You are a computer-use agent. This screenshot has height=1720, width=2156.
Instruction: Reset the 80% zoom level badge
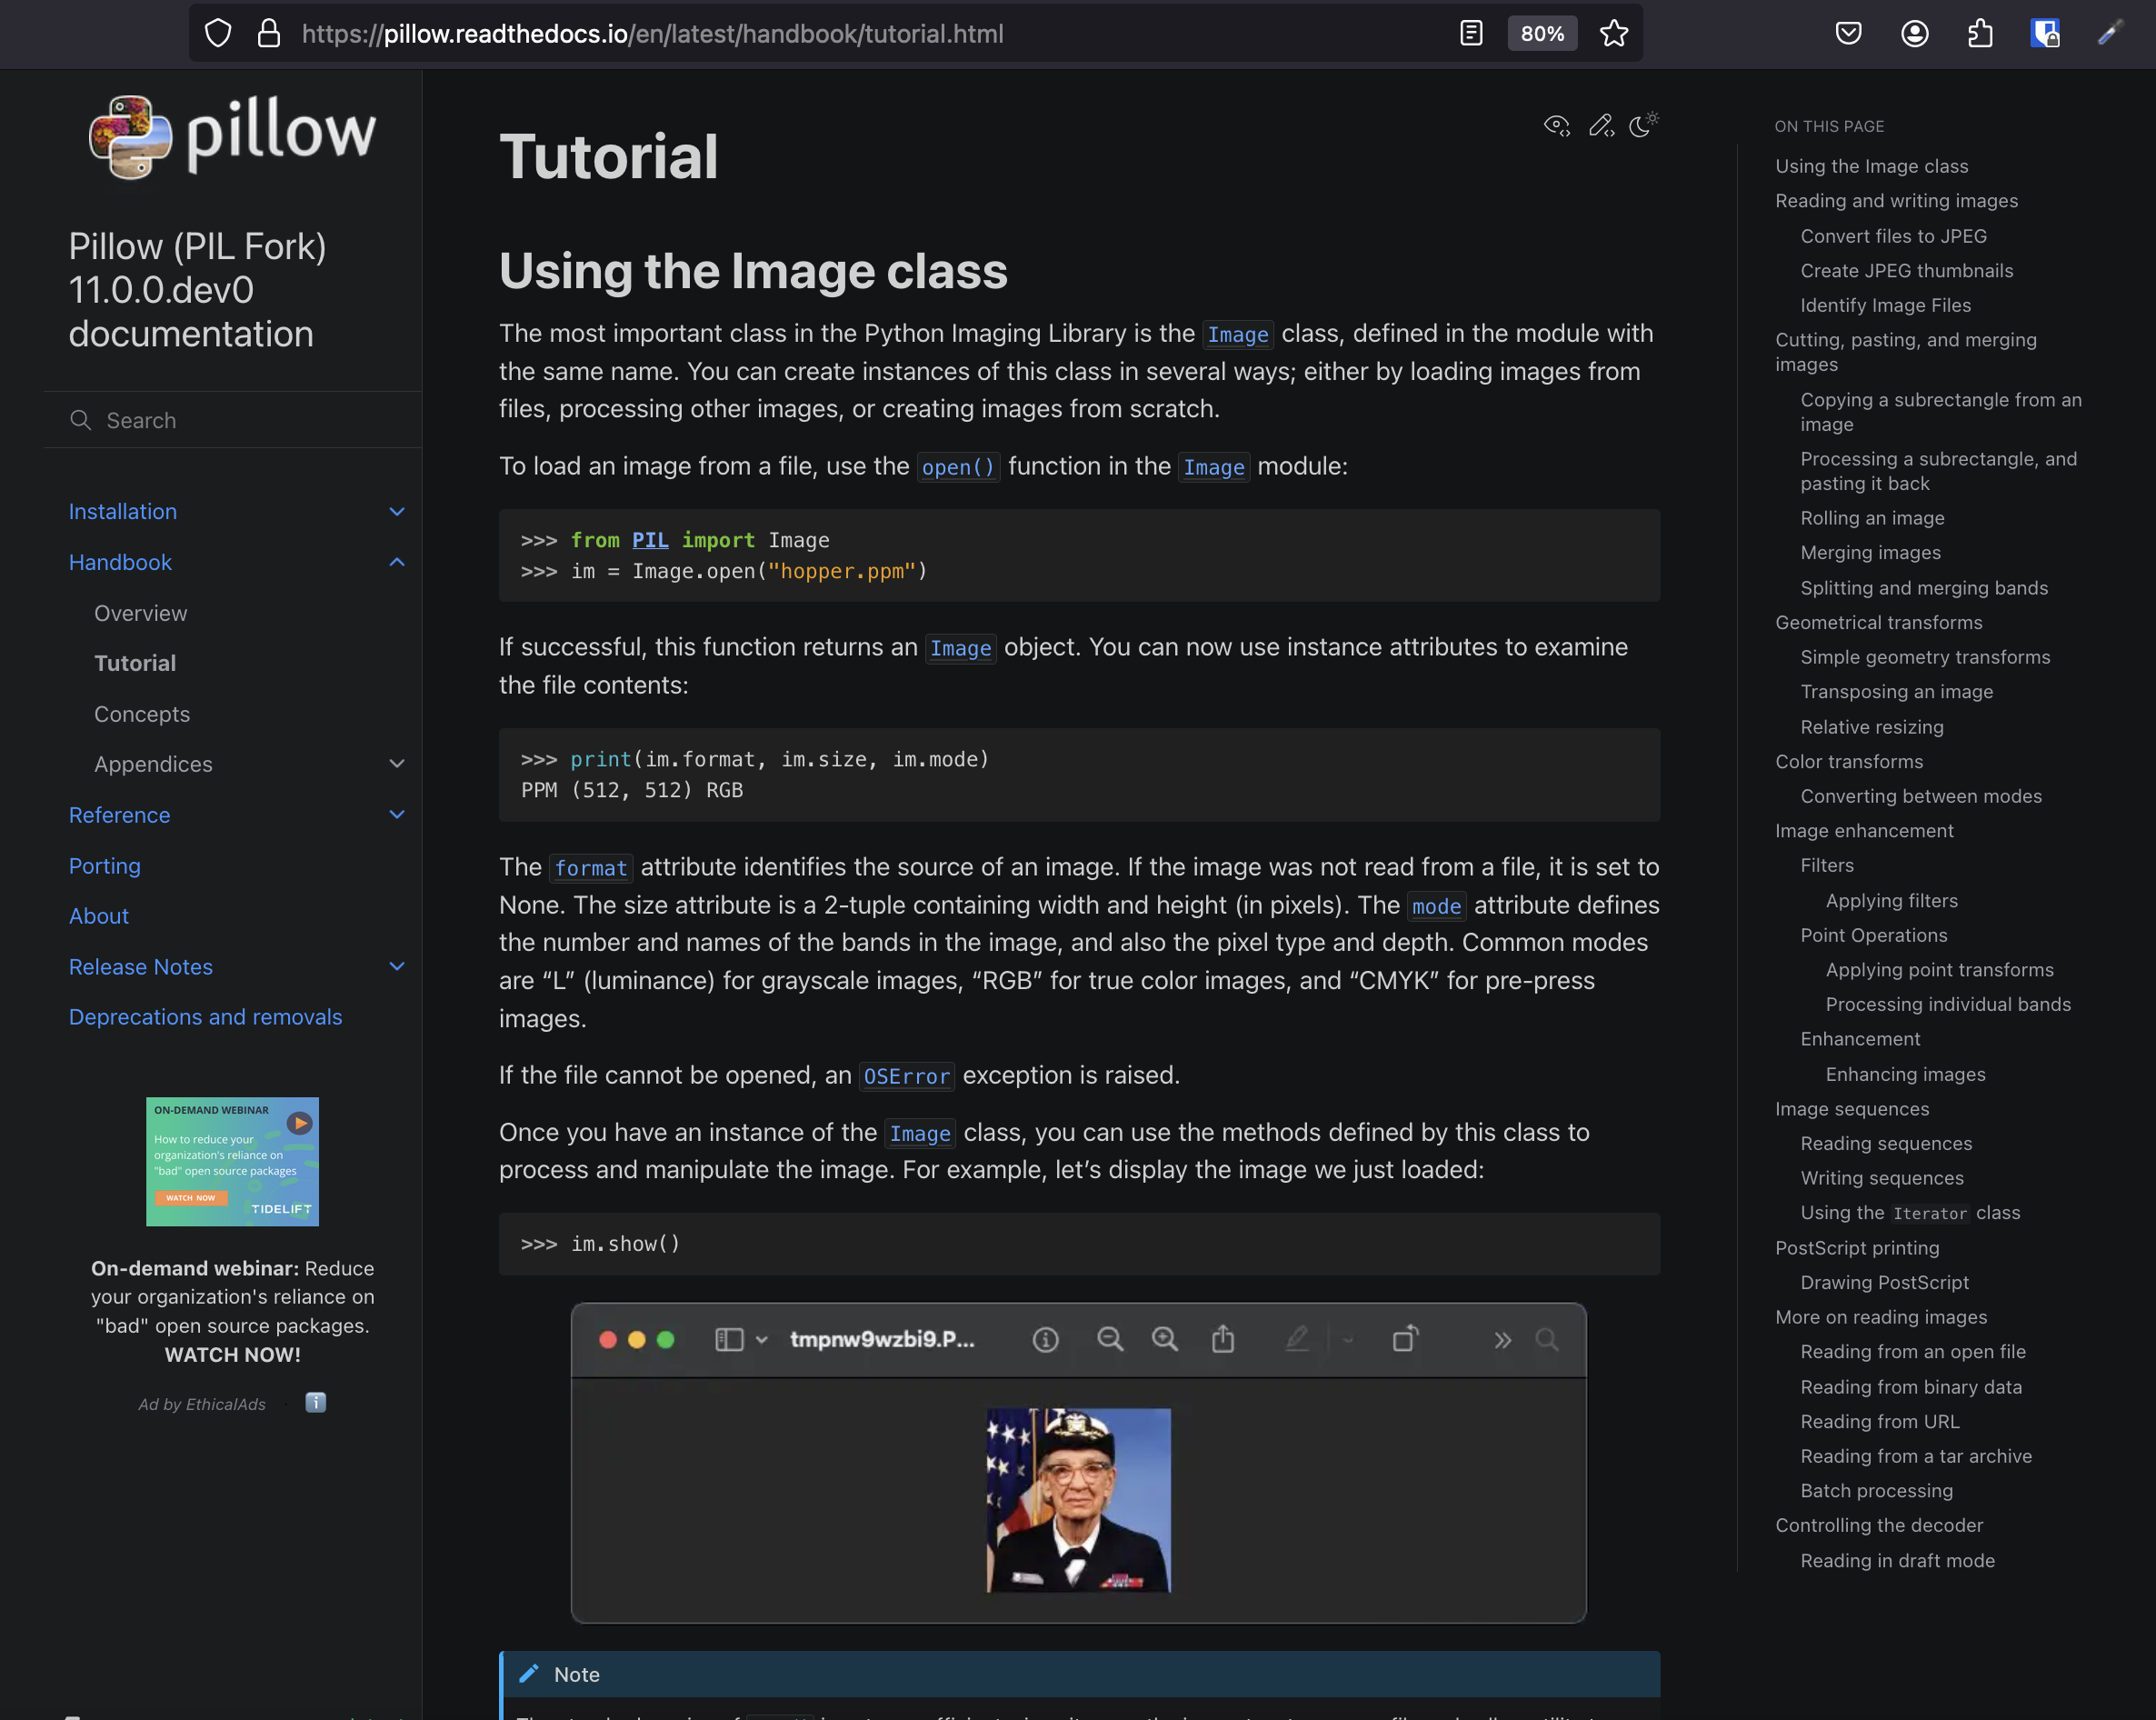pos(1542,33)
